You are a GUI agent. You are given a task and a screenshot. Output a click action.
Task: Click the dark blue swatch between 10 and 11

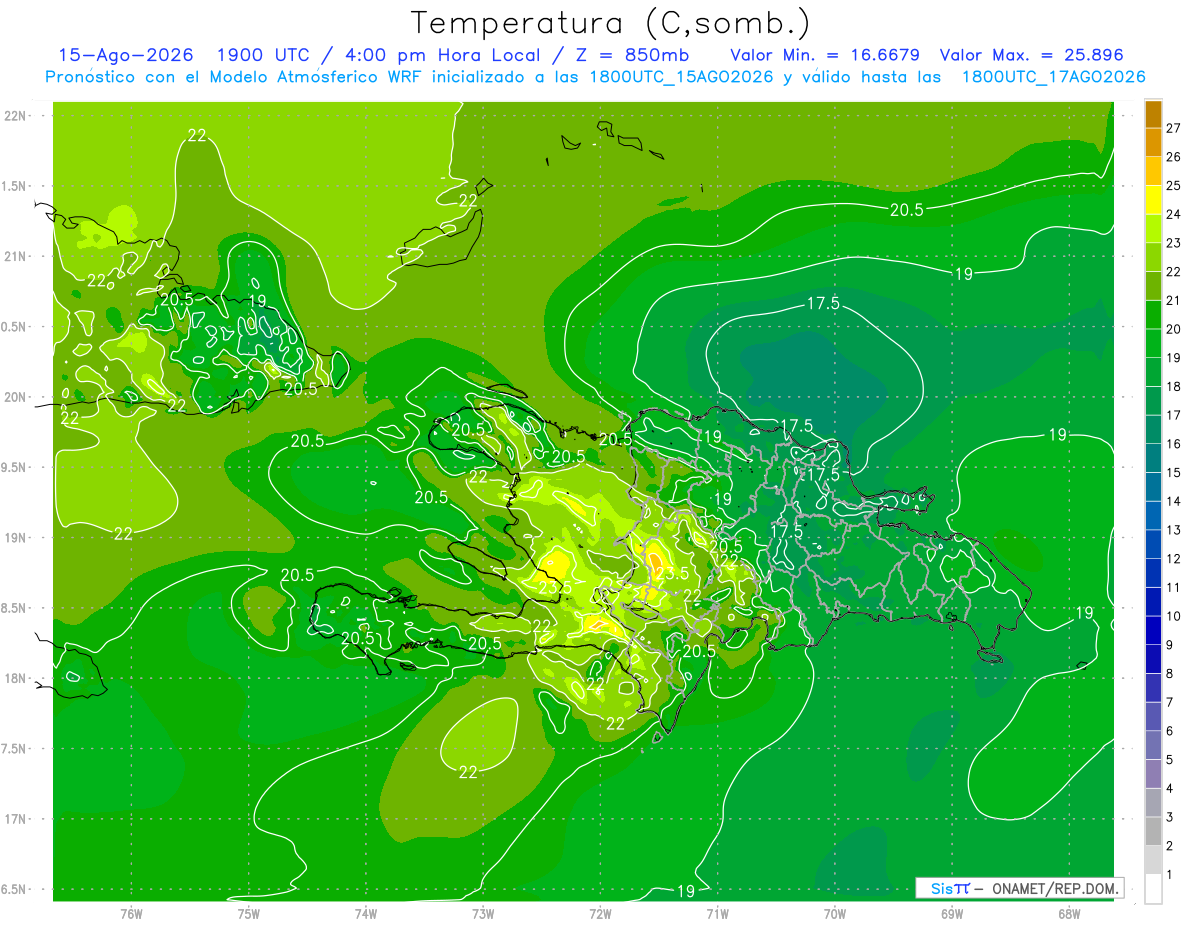tap(1153, 601)
